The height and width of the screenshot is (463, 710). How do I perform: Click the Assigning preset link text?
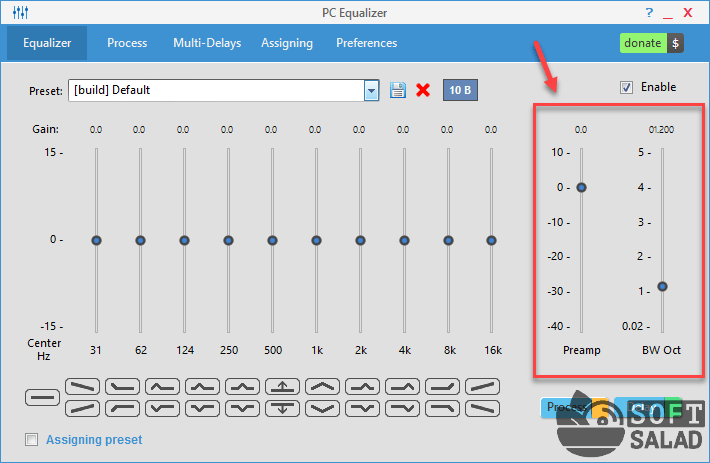(94, 439)
